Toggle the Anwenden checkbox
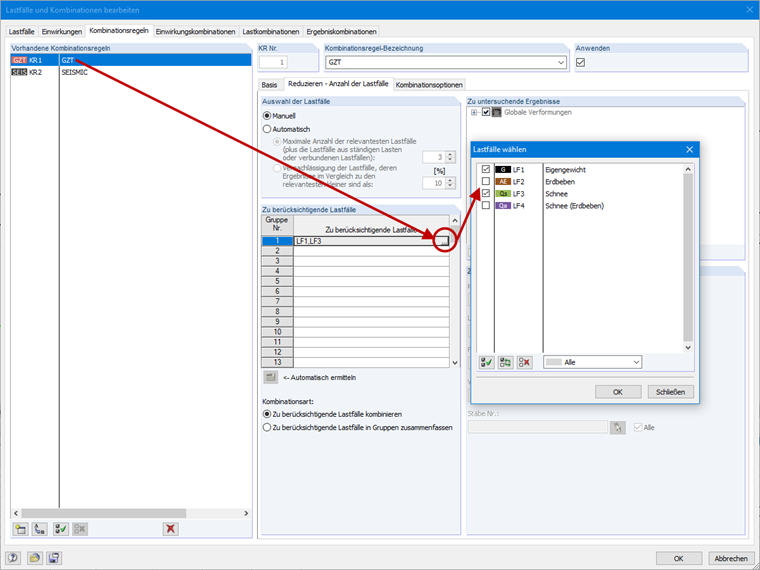The width and height of the screenshot is (760, 570). pyautogui.click(x=580, y=63)
